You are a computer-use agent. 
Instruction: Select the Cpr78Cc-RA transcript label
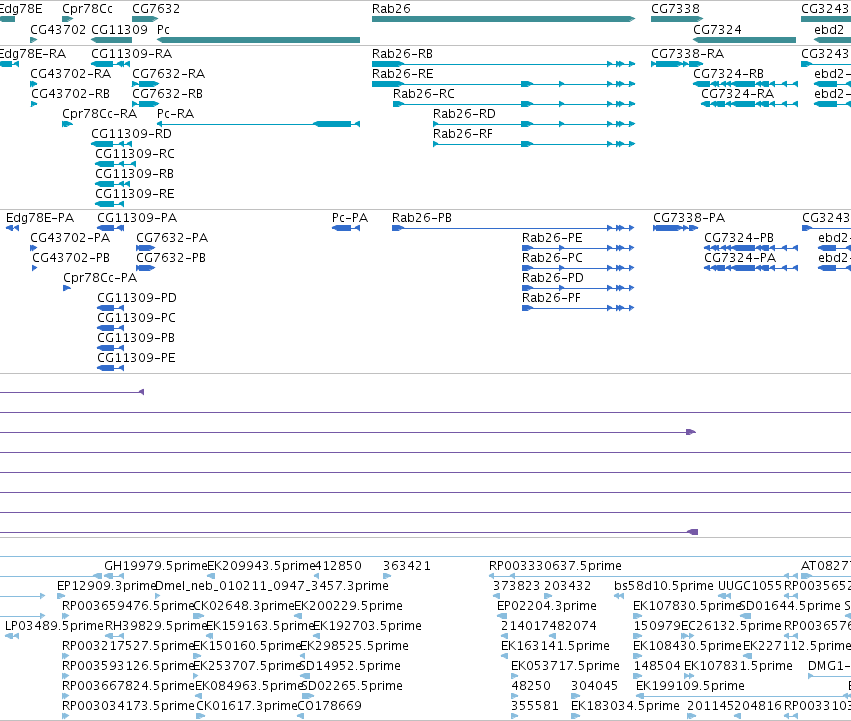(99, 114)
